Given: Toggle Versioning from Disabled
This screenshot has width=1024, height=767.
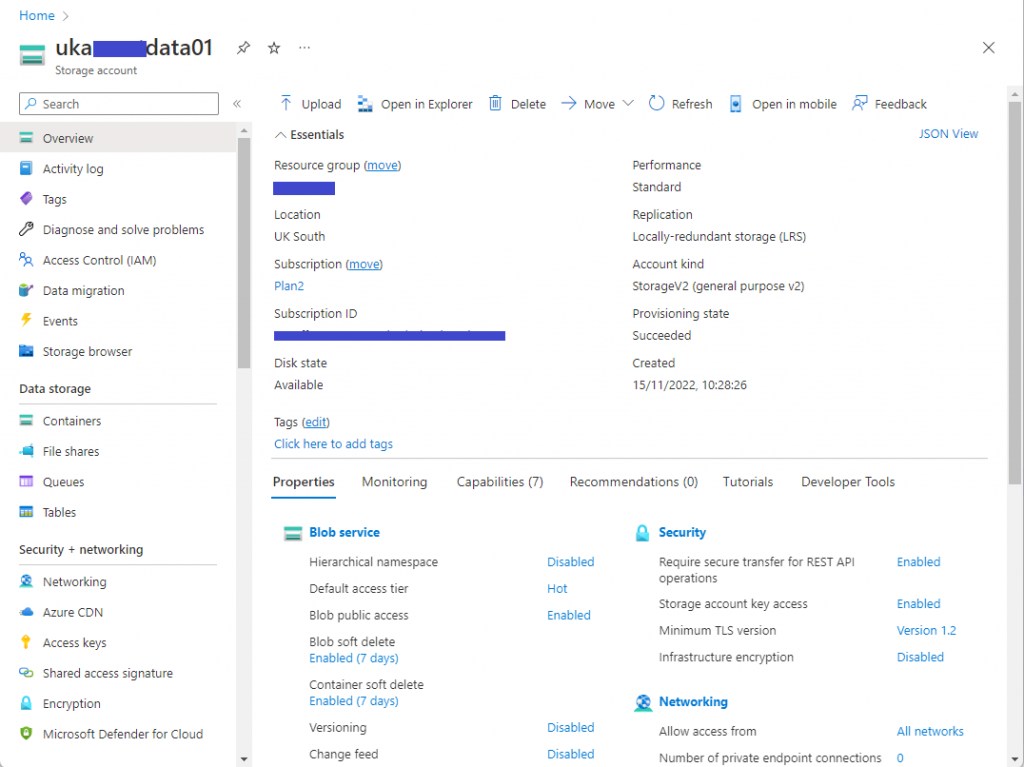Looking at the screenshot, I should click(570, 727).
